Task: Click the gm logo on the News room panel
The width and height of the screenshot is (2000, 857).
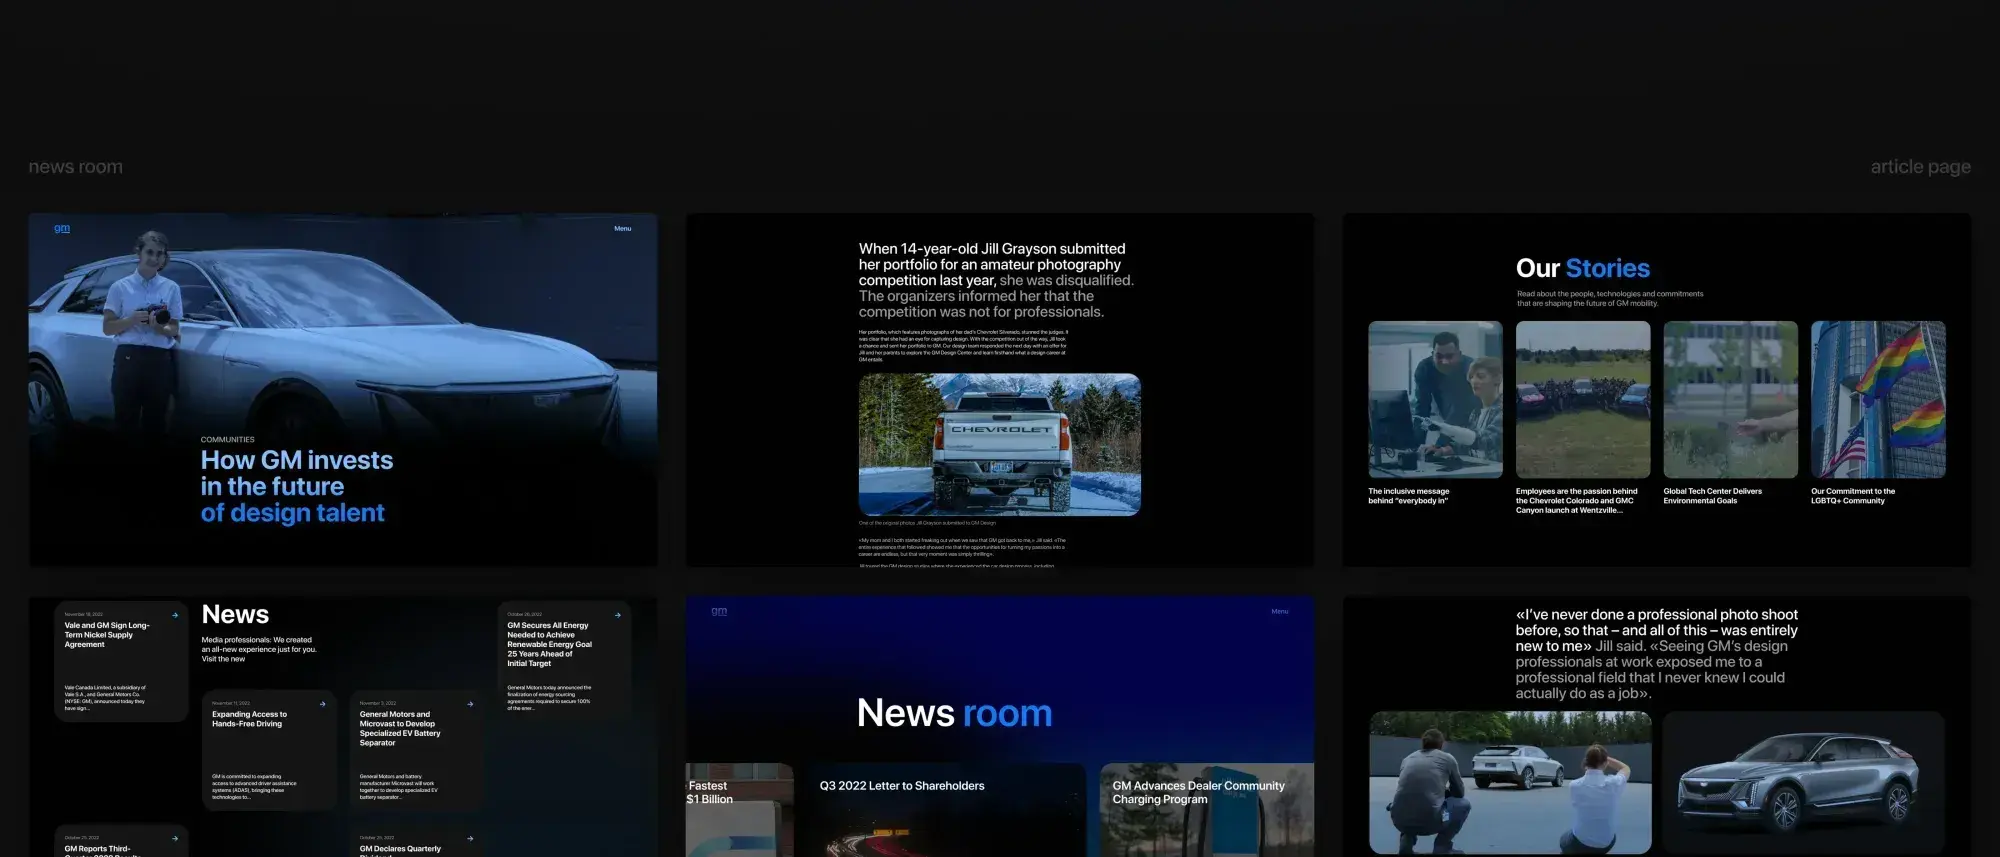Action: 719,611
